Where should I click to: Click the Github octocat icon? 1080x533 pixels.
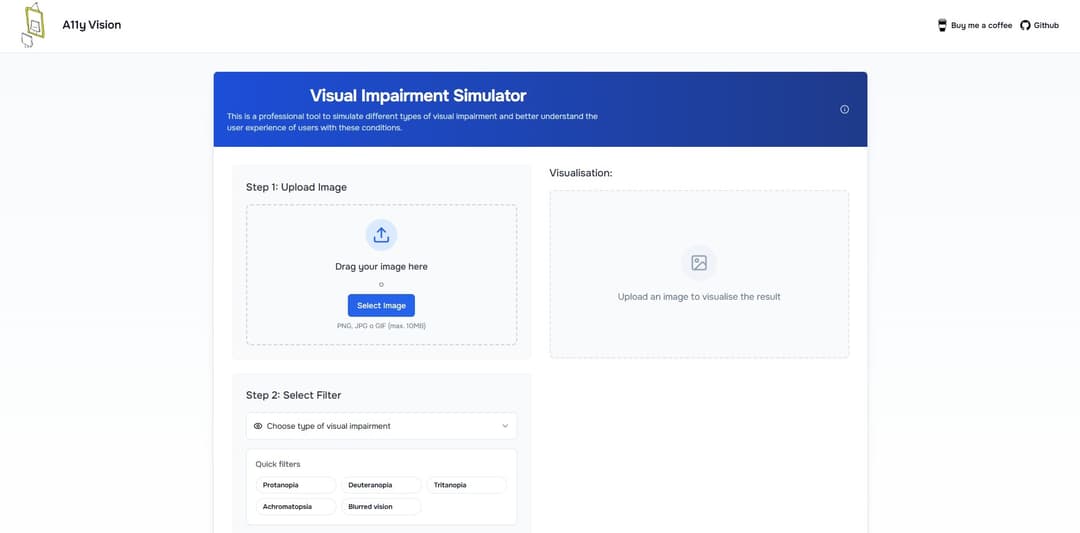(x=1025, y=25)
